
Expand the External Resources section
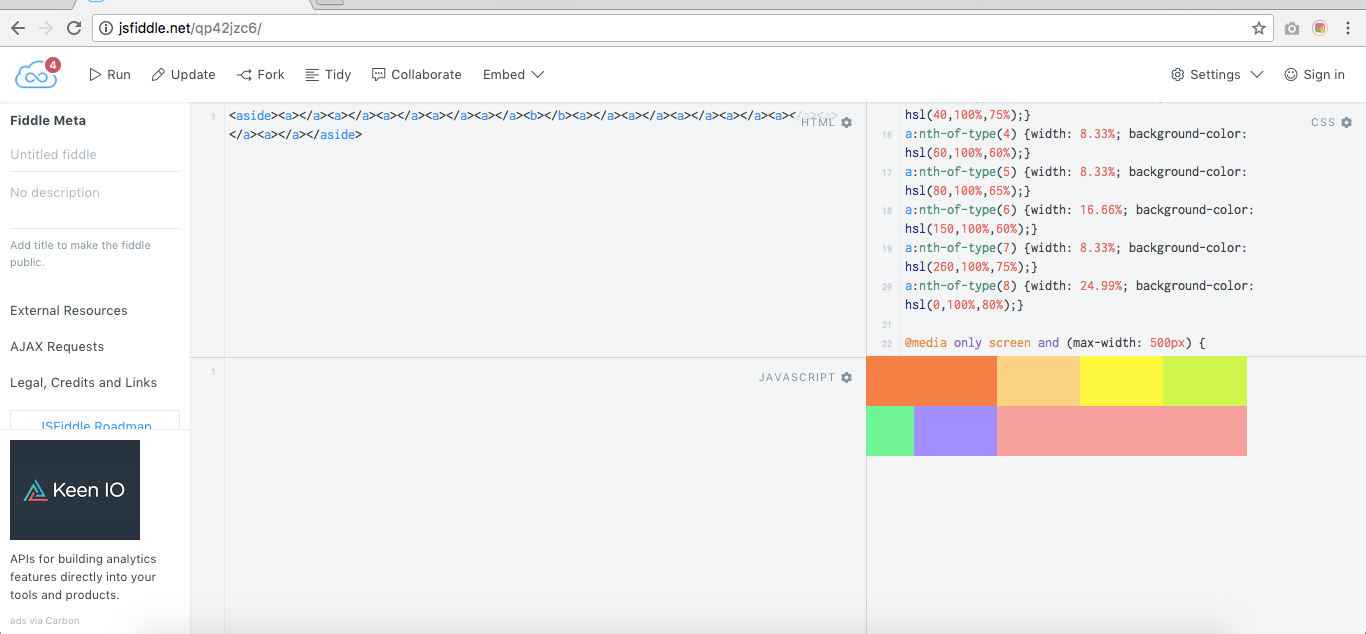[x=68, y=310]
